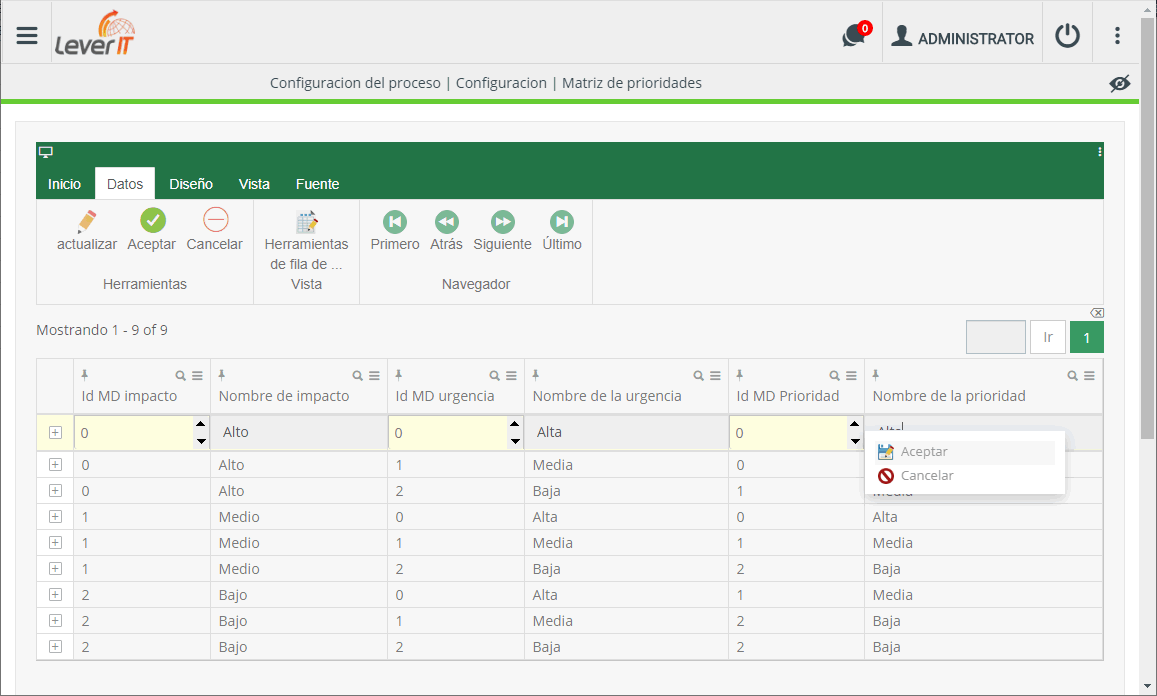Expand row Medio / Baja
The image size is (1157, 696).
55,568
